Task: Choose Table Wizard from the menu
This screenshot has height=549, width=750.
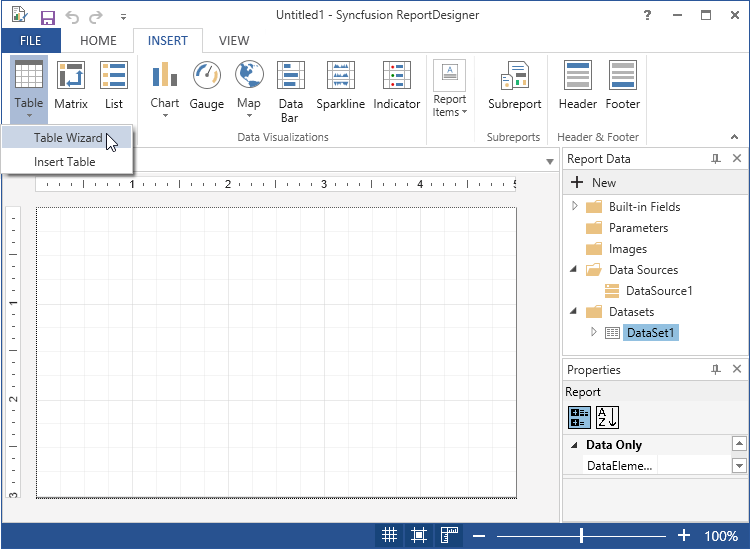Action: pos(68,138)
